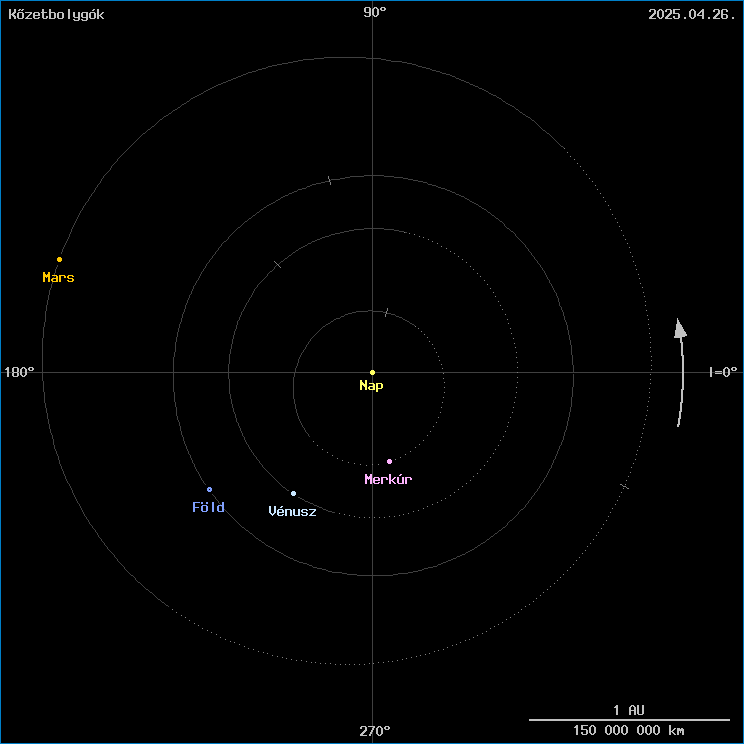Click the date 2025.04.26.
This screenshot has width=744, height=744.
click(691, 14)
